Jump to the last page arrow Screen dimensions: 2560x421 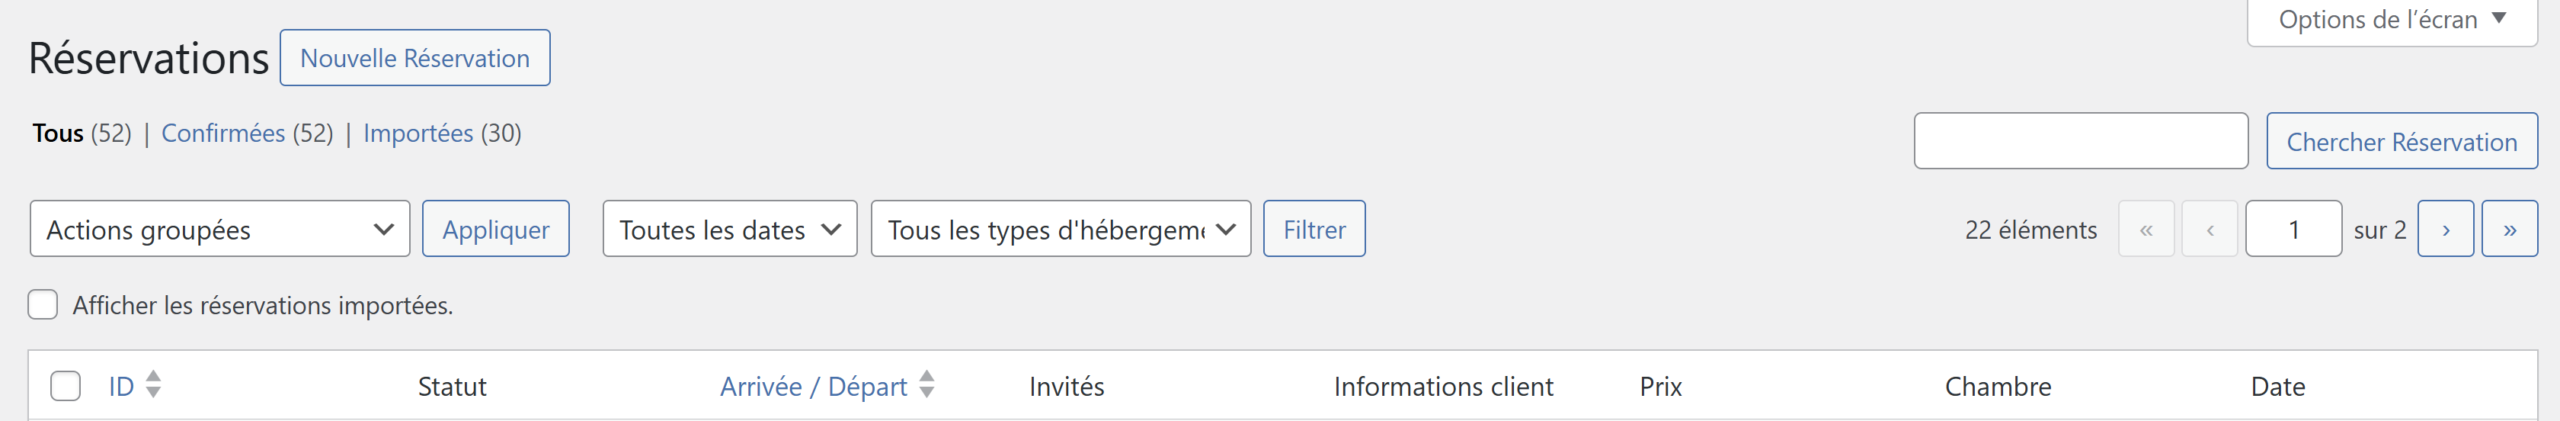tap(2509, 229)
